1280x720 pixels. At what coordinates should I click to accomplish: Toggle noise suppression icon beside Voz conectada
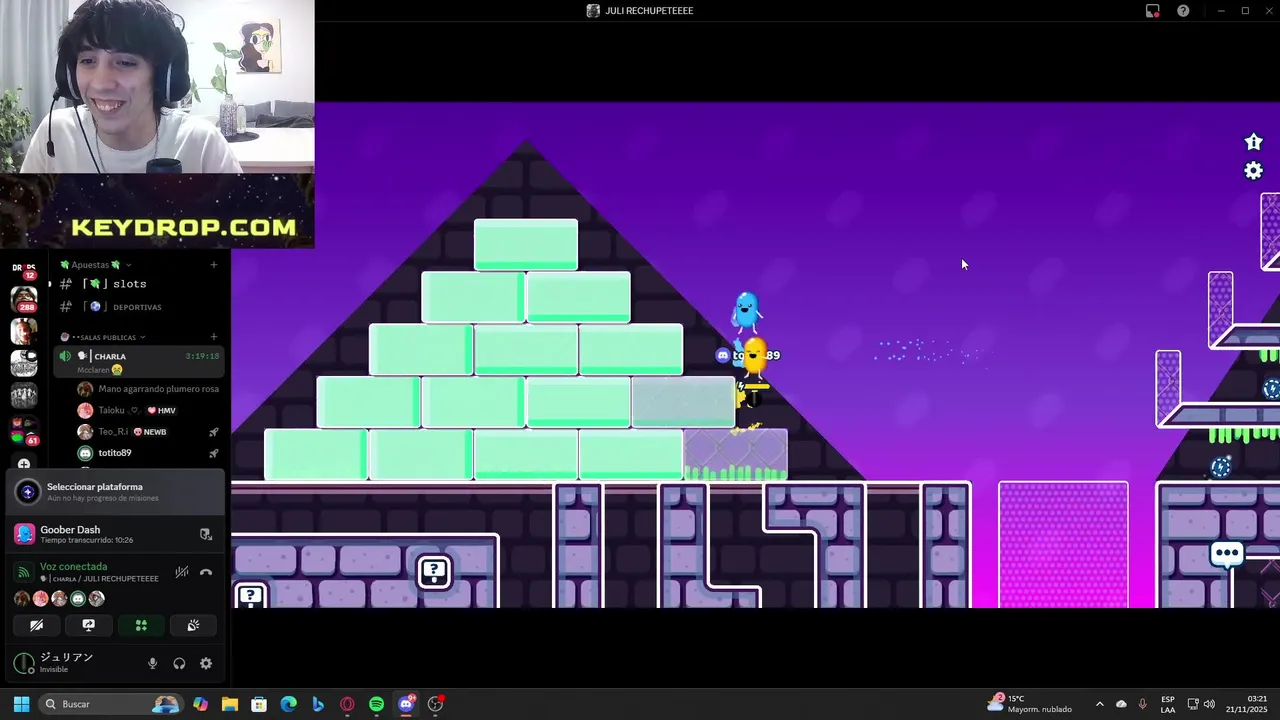[181, 572]
